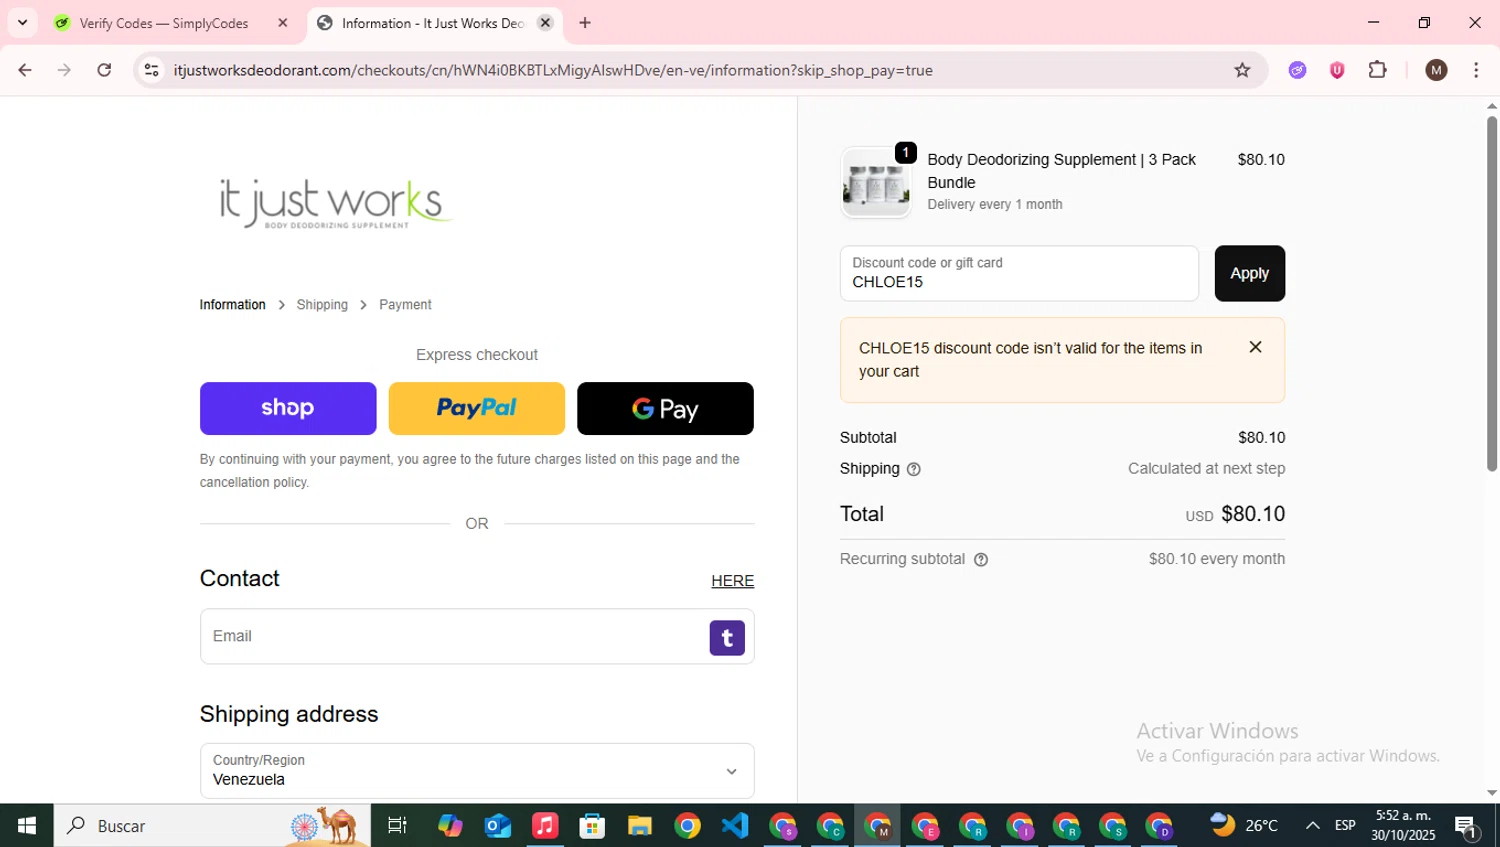Image resolution: width=1500 pixels, height=847 pixels.
Task: Click the purple t icon in Email field
Action: (727, 638)
